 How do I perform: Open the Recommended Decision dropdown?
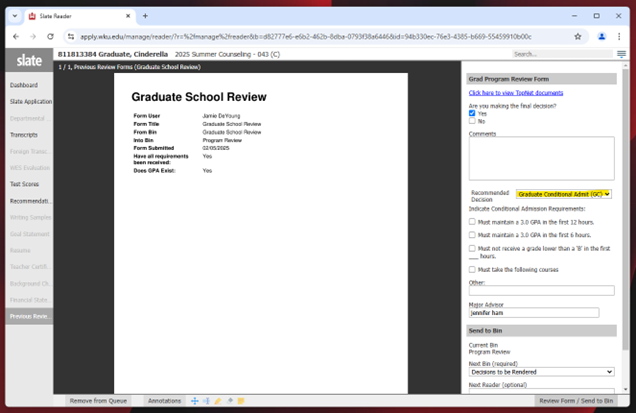point(564,194)
